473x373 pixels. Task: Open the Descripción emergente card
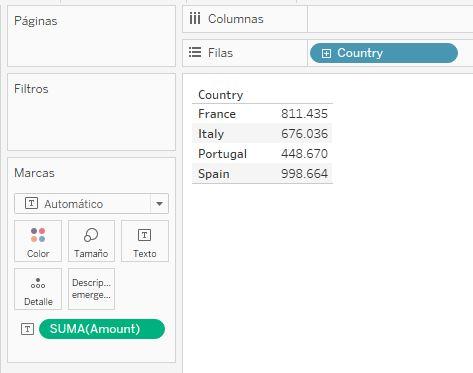tap(91, 289)
